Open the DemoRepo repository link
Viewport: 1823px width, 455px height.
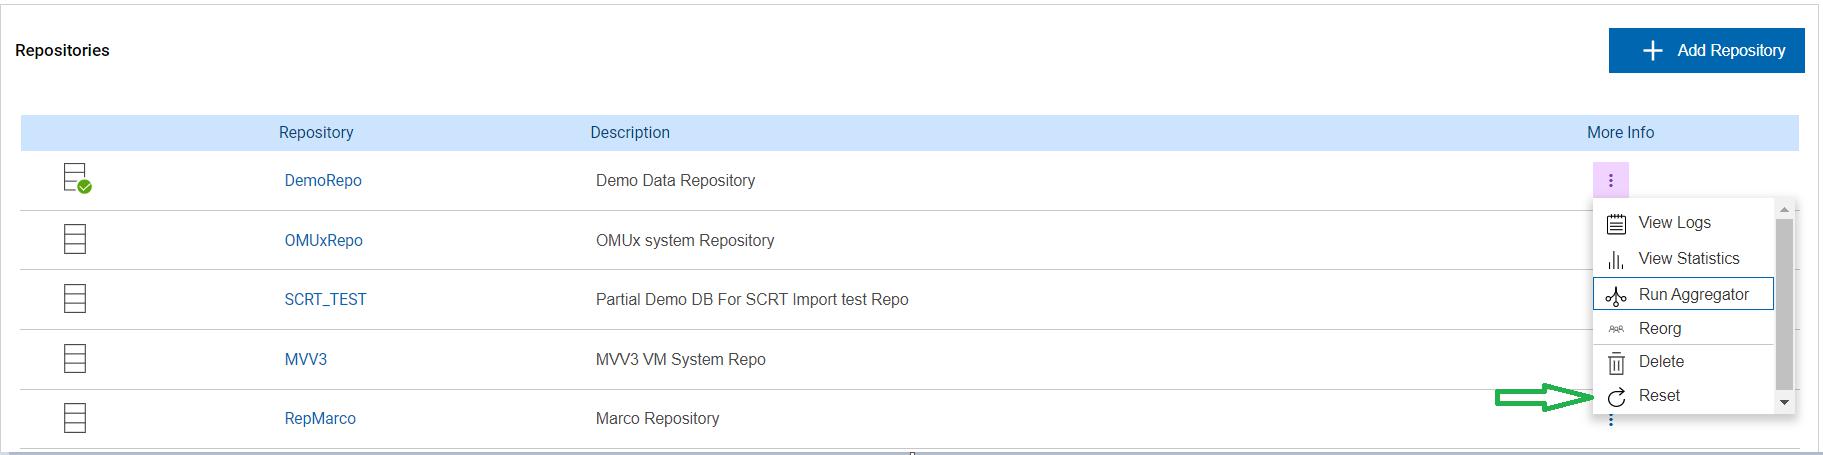point(323,180)
